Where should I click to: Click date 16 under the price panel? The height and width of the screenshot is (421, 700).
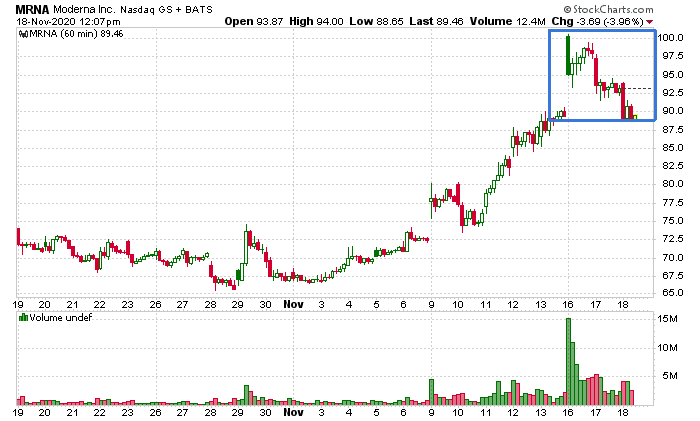point(568,304)
